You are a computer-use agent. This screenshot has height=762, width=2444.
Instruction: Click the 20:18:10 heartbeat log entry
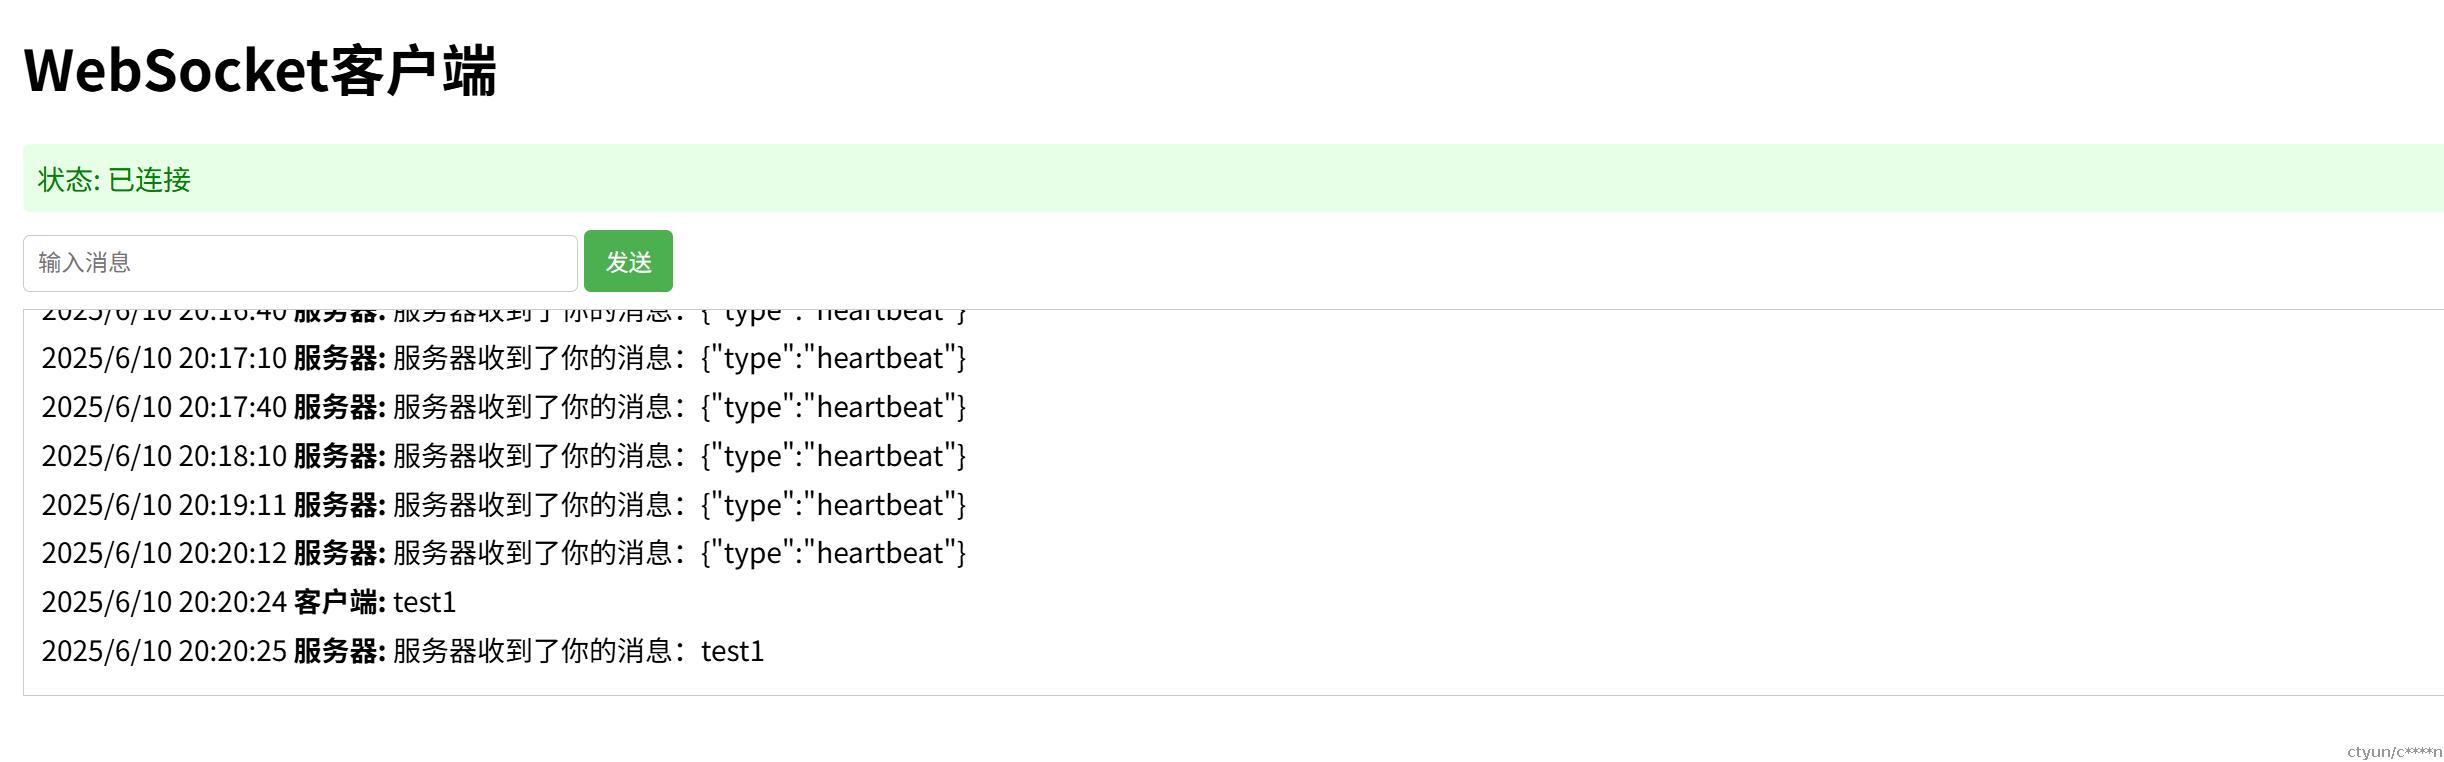[504, 456]
